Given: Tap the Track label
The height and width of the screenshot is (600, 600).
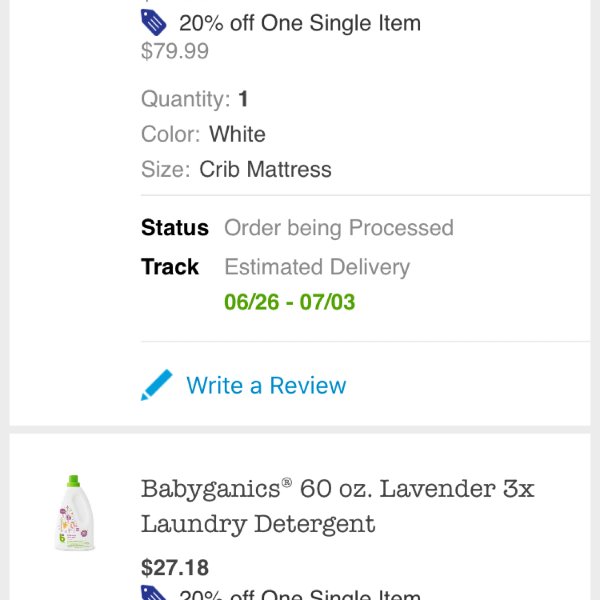Looking at the screenshot, I should click(x=170, y=267).
